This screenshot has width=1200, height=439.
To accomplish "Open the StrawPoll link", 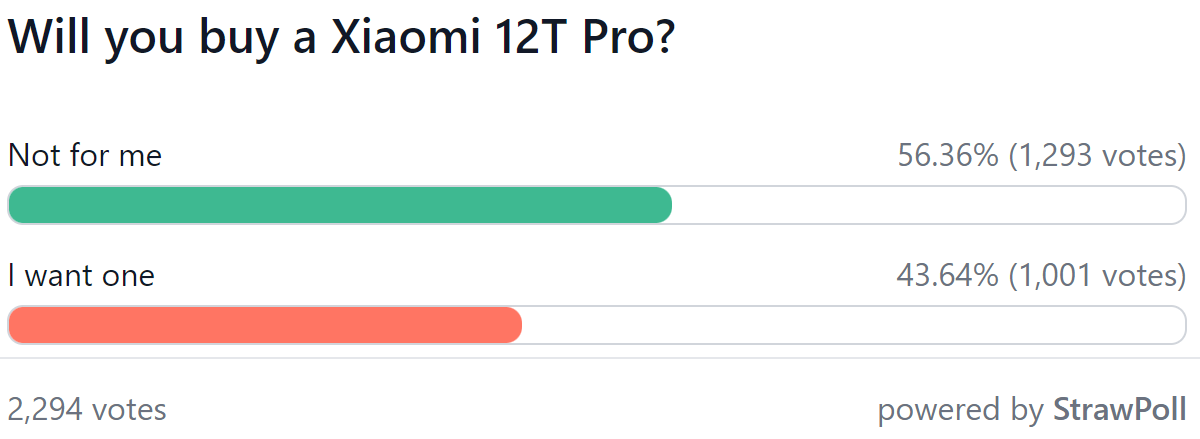I will coord(1120,409).
